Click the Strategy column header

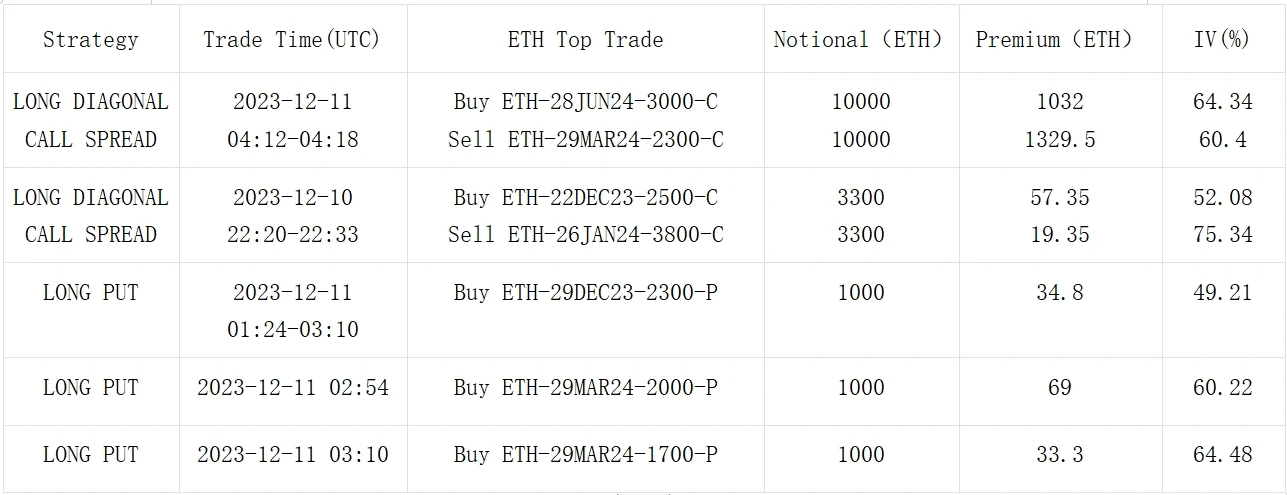[90, 40]
